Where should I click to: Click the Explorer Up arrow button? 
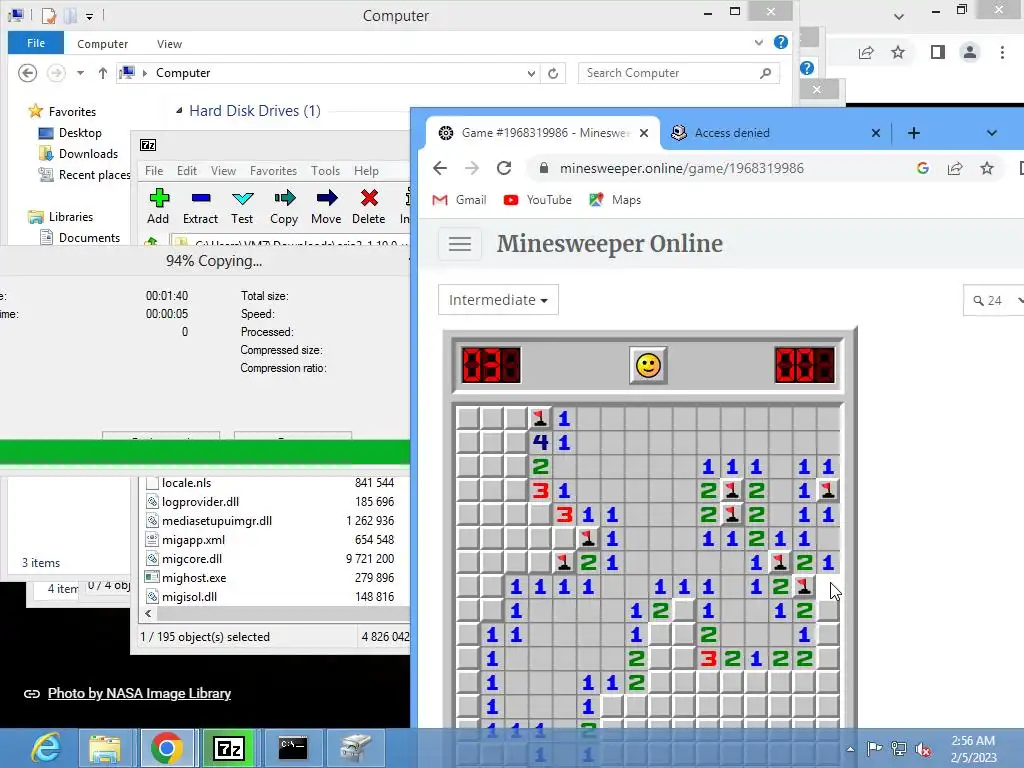103,73
